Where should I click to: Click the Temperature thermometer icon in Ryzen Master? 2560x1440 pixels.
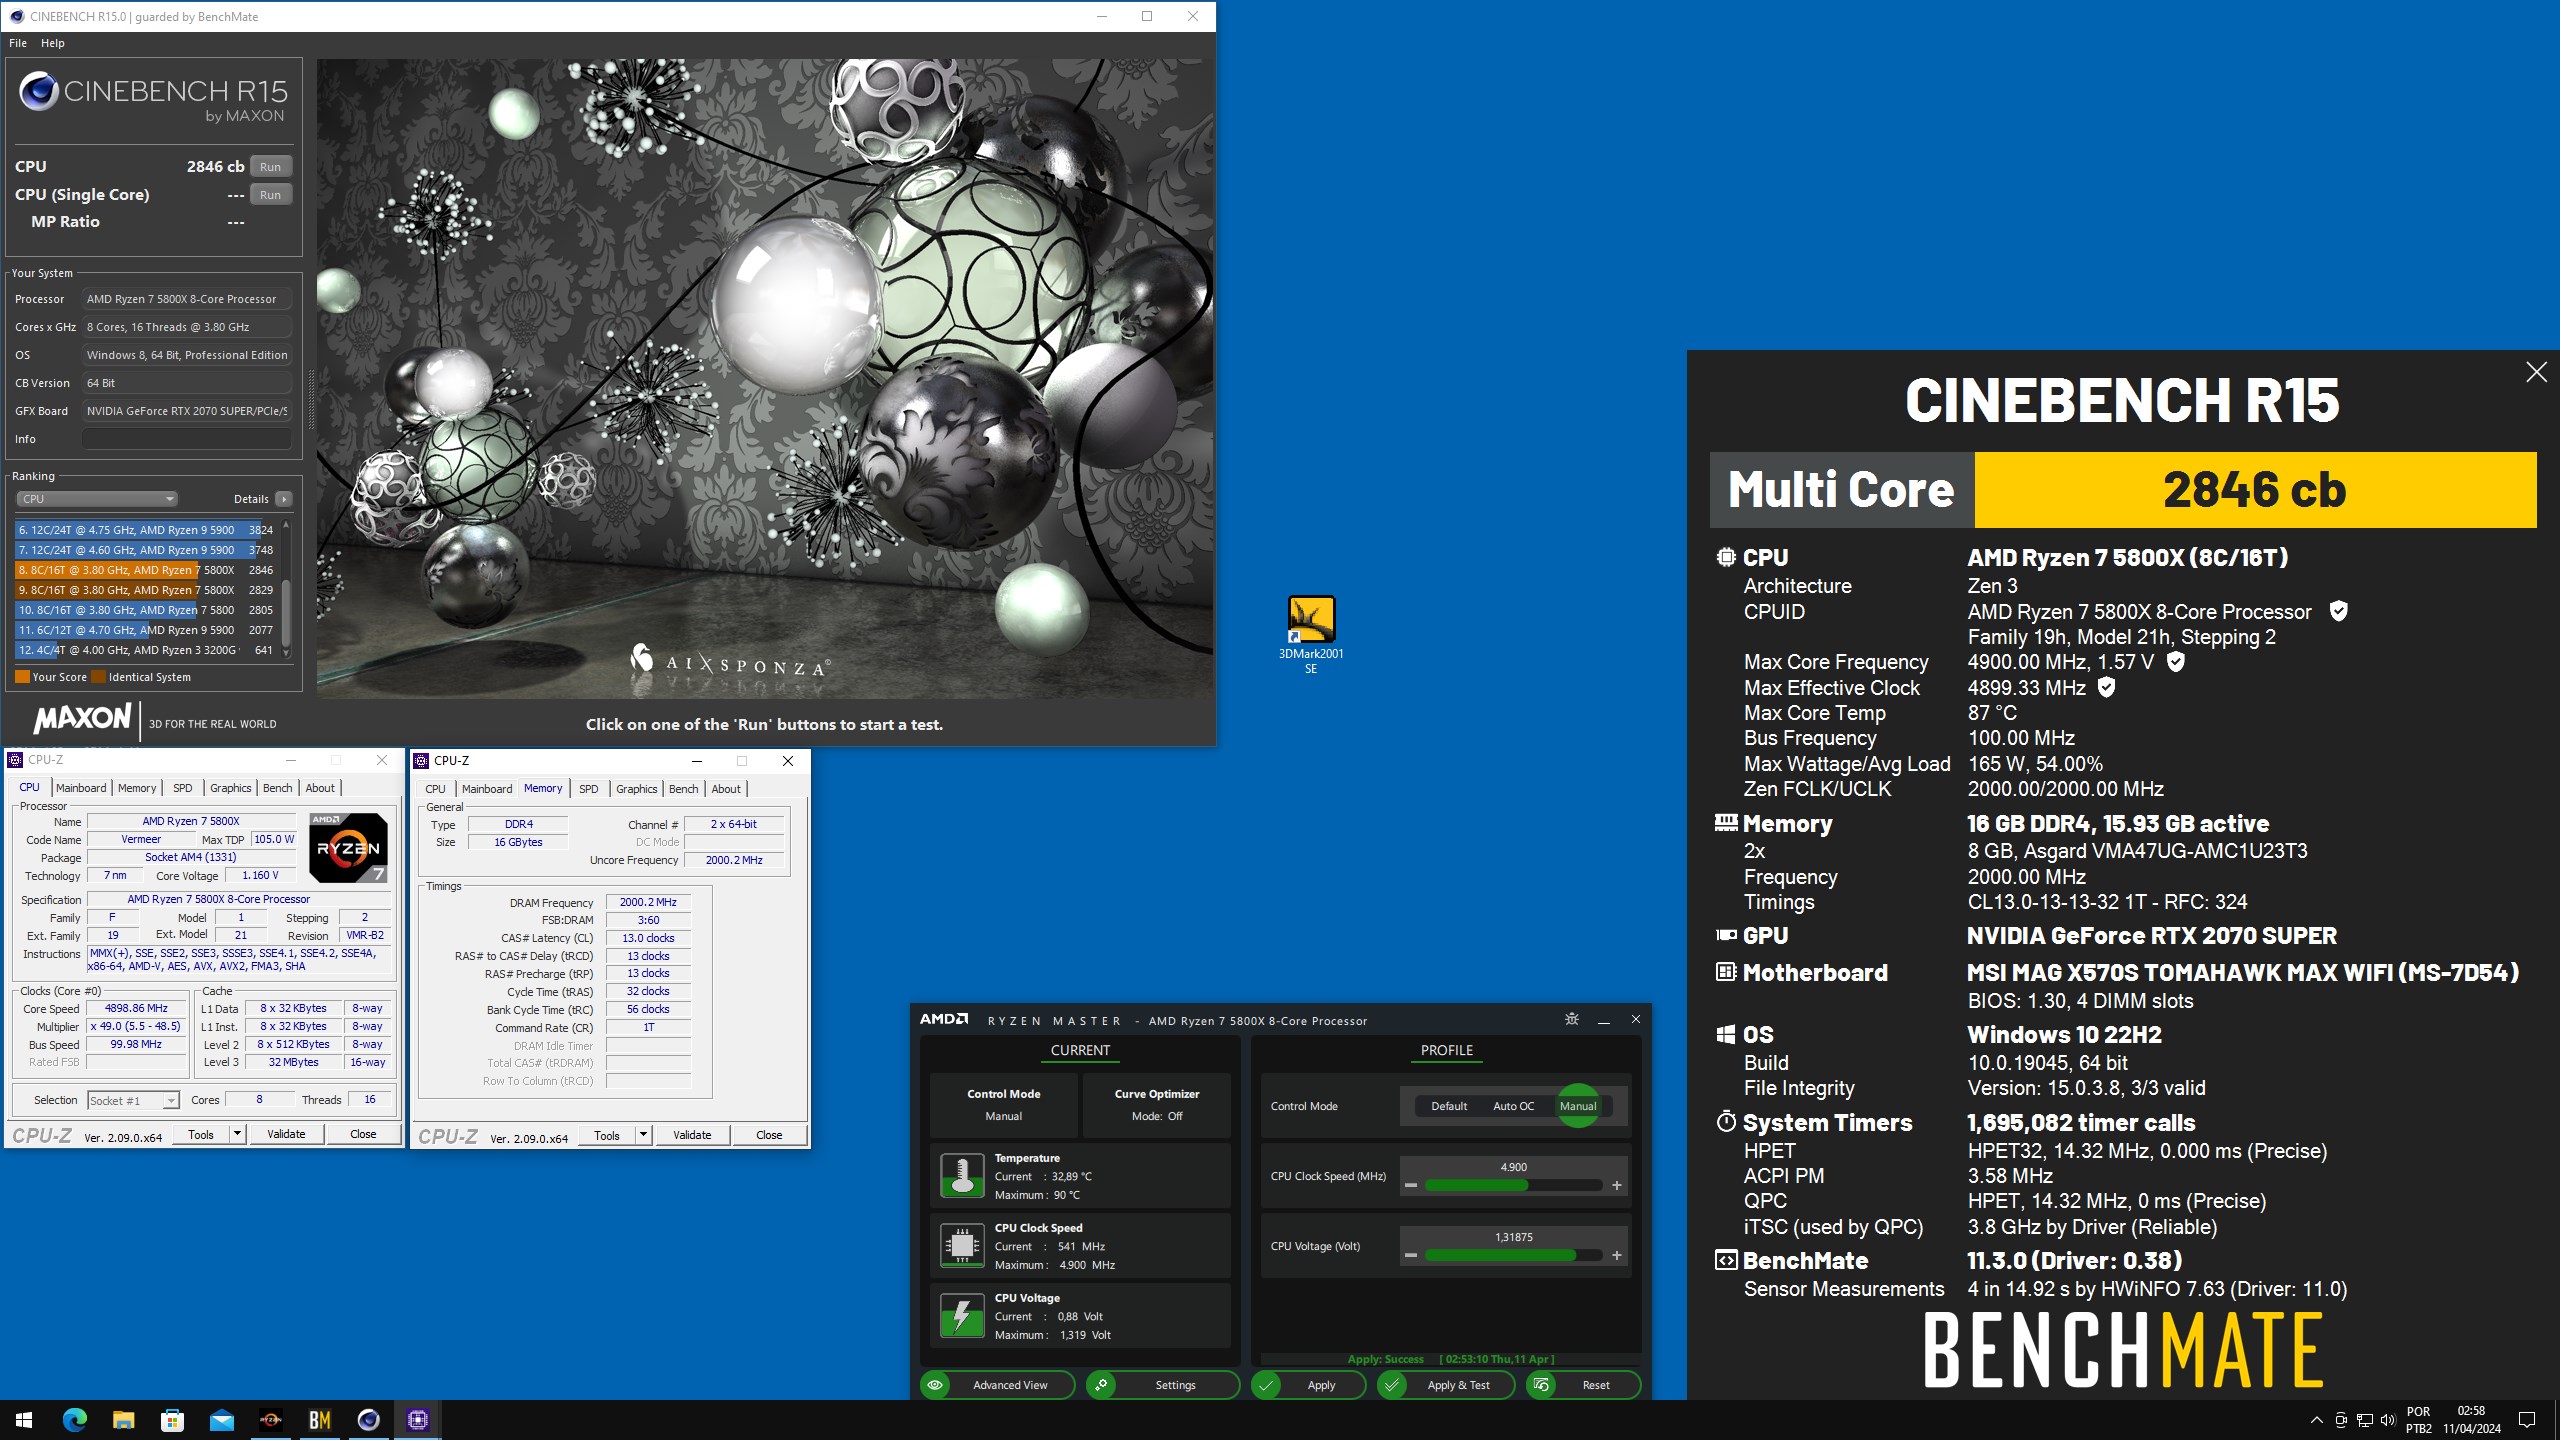(962, 1176)
